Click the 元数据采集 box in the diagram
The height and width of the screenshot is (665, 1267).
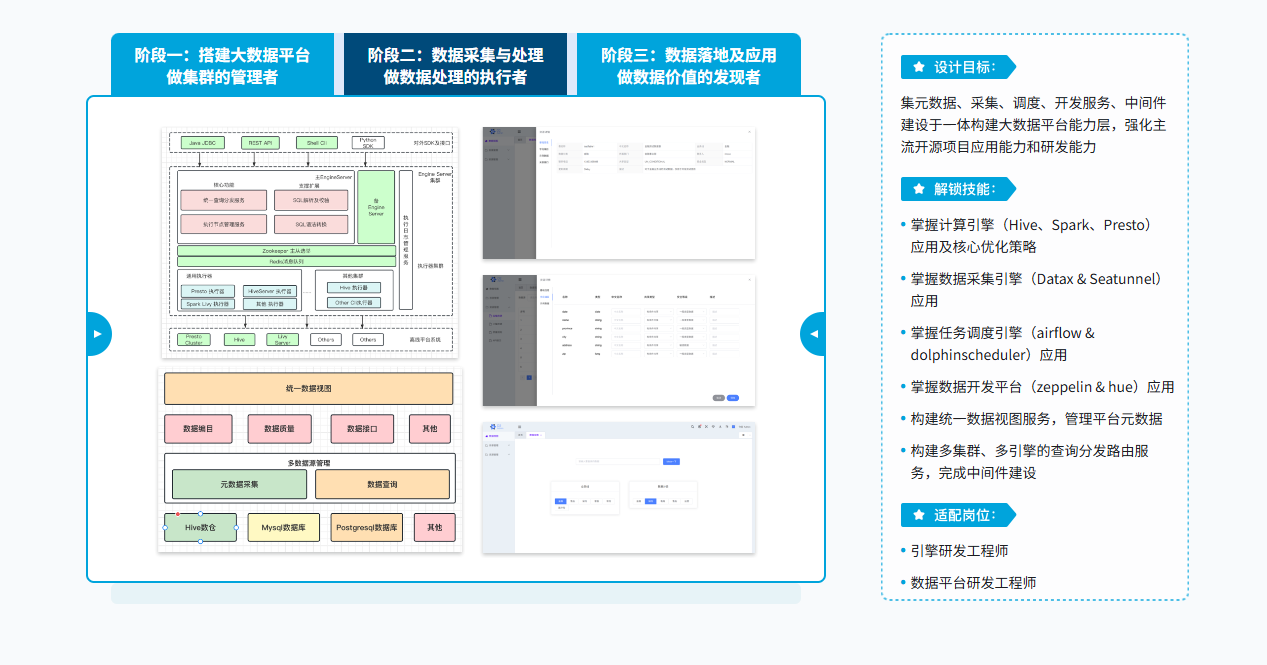point(239,484)
